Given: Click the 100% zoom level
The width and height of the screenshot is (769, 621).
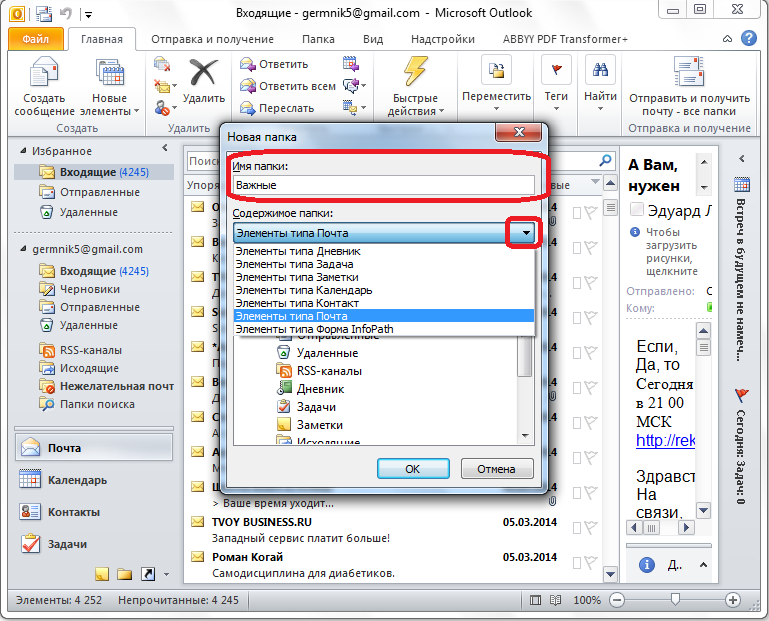Looking at the screenshot, I should coord(587,600).
